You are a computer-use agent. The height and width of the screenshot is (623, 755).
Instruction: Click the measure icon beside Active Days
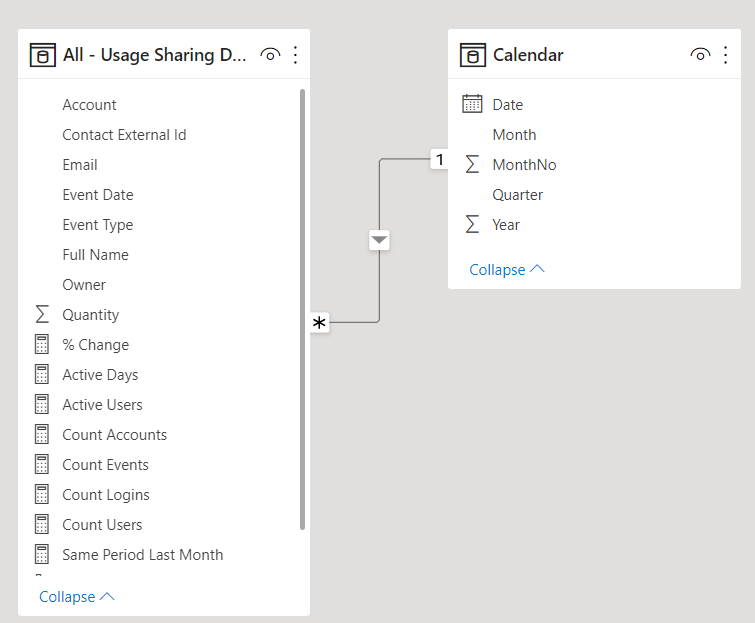42,375
